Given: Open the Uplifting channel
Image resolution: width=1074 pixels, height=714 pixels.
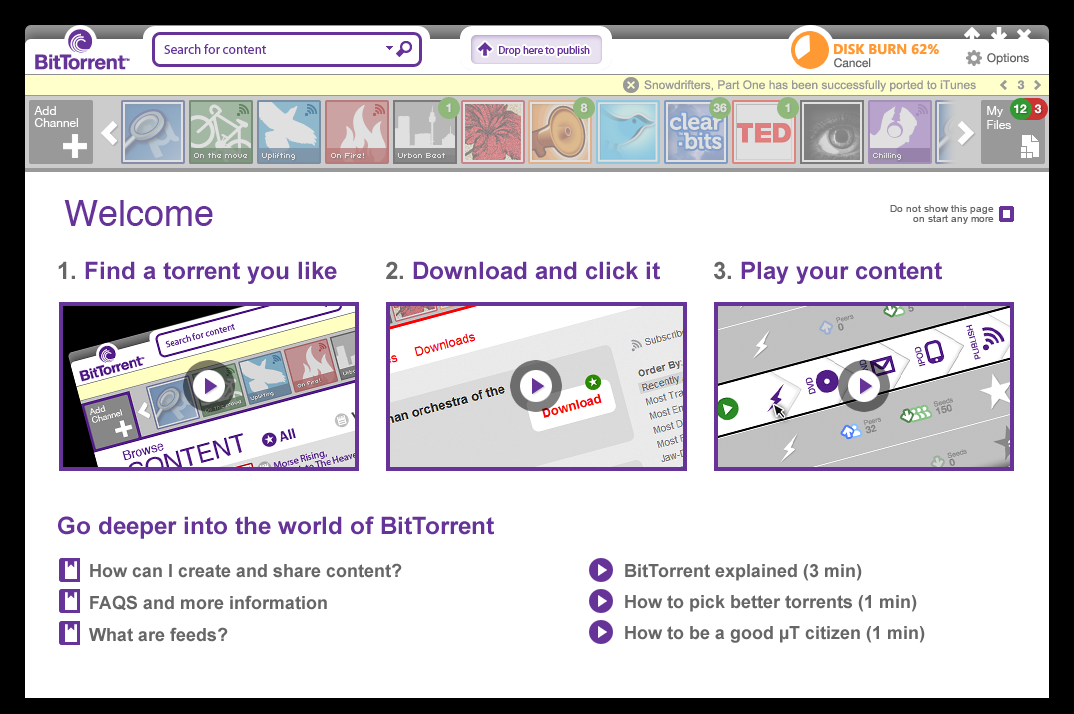Looking at the screenshot, I should [288, 132].
